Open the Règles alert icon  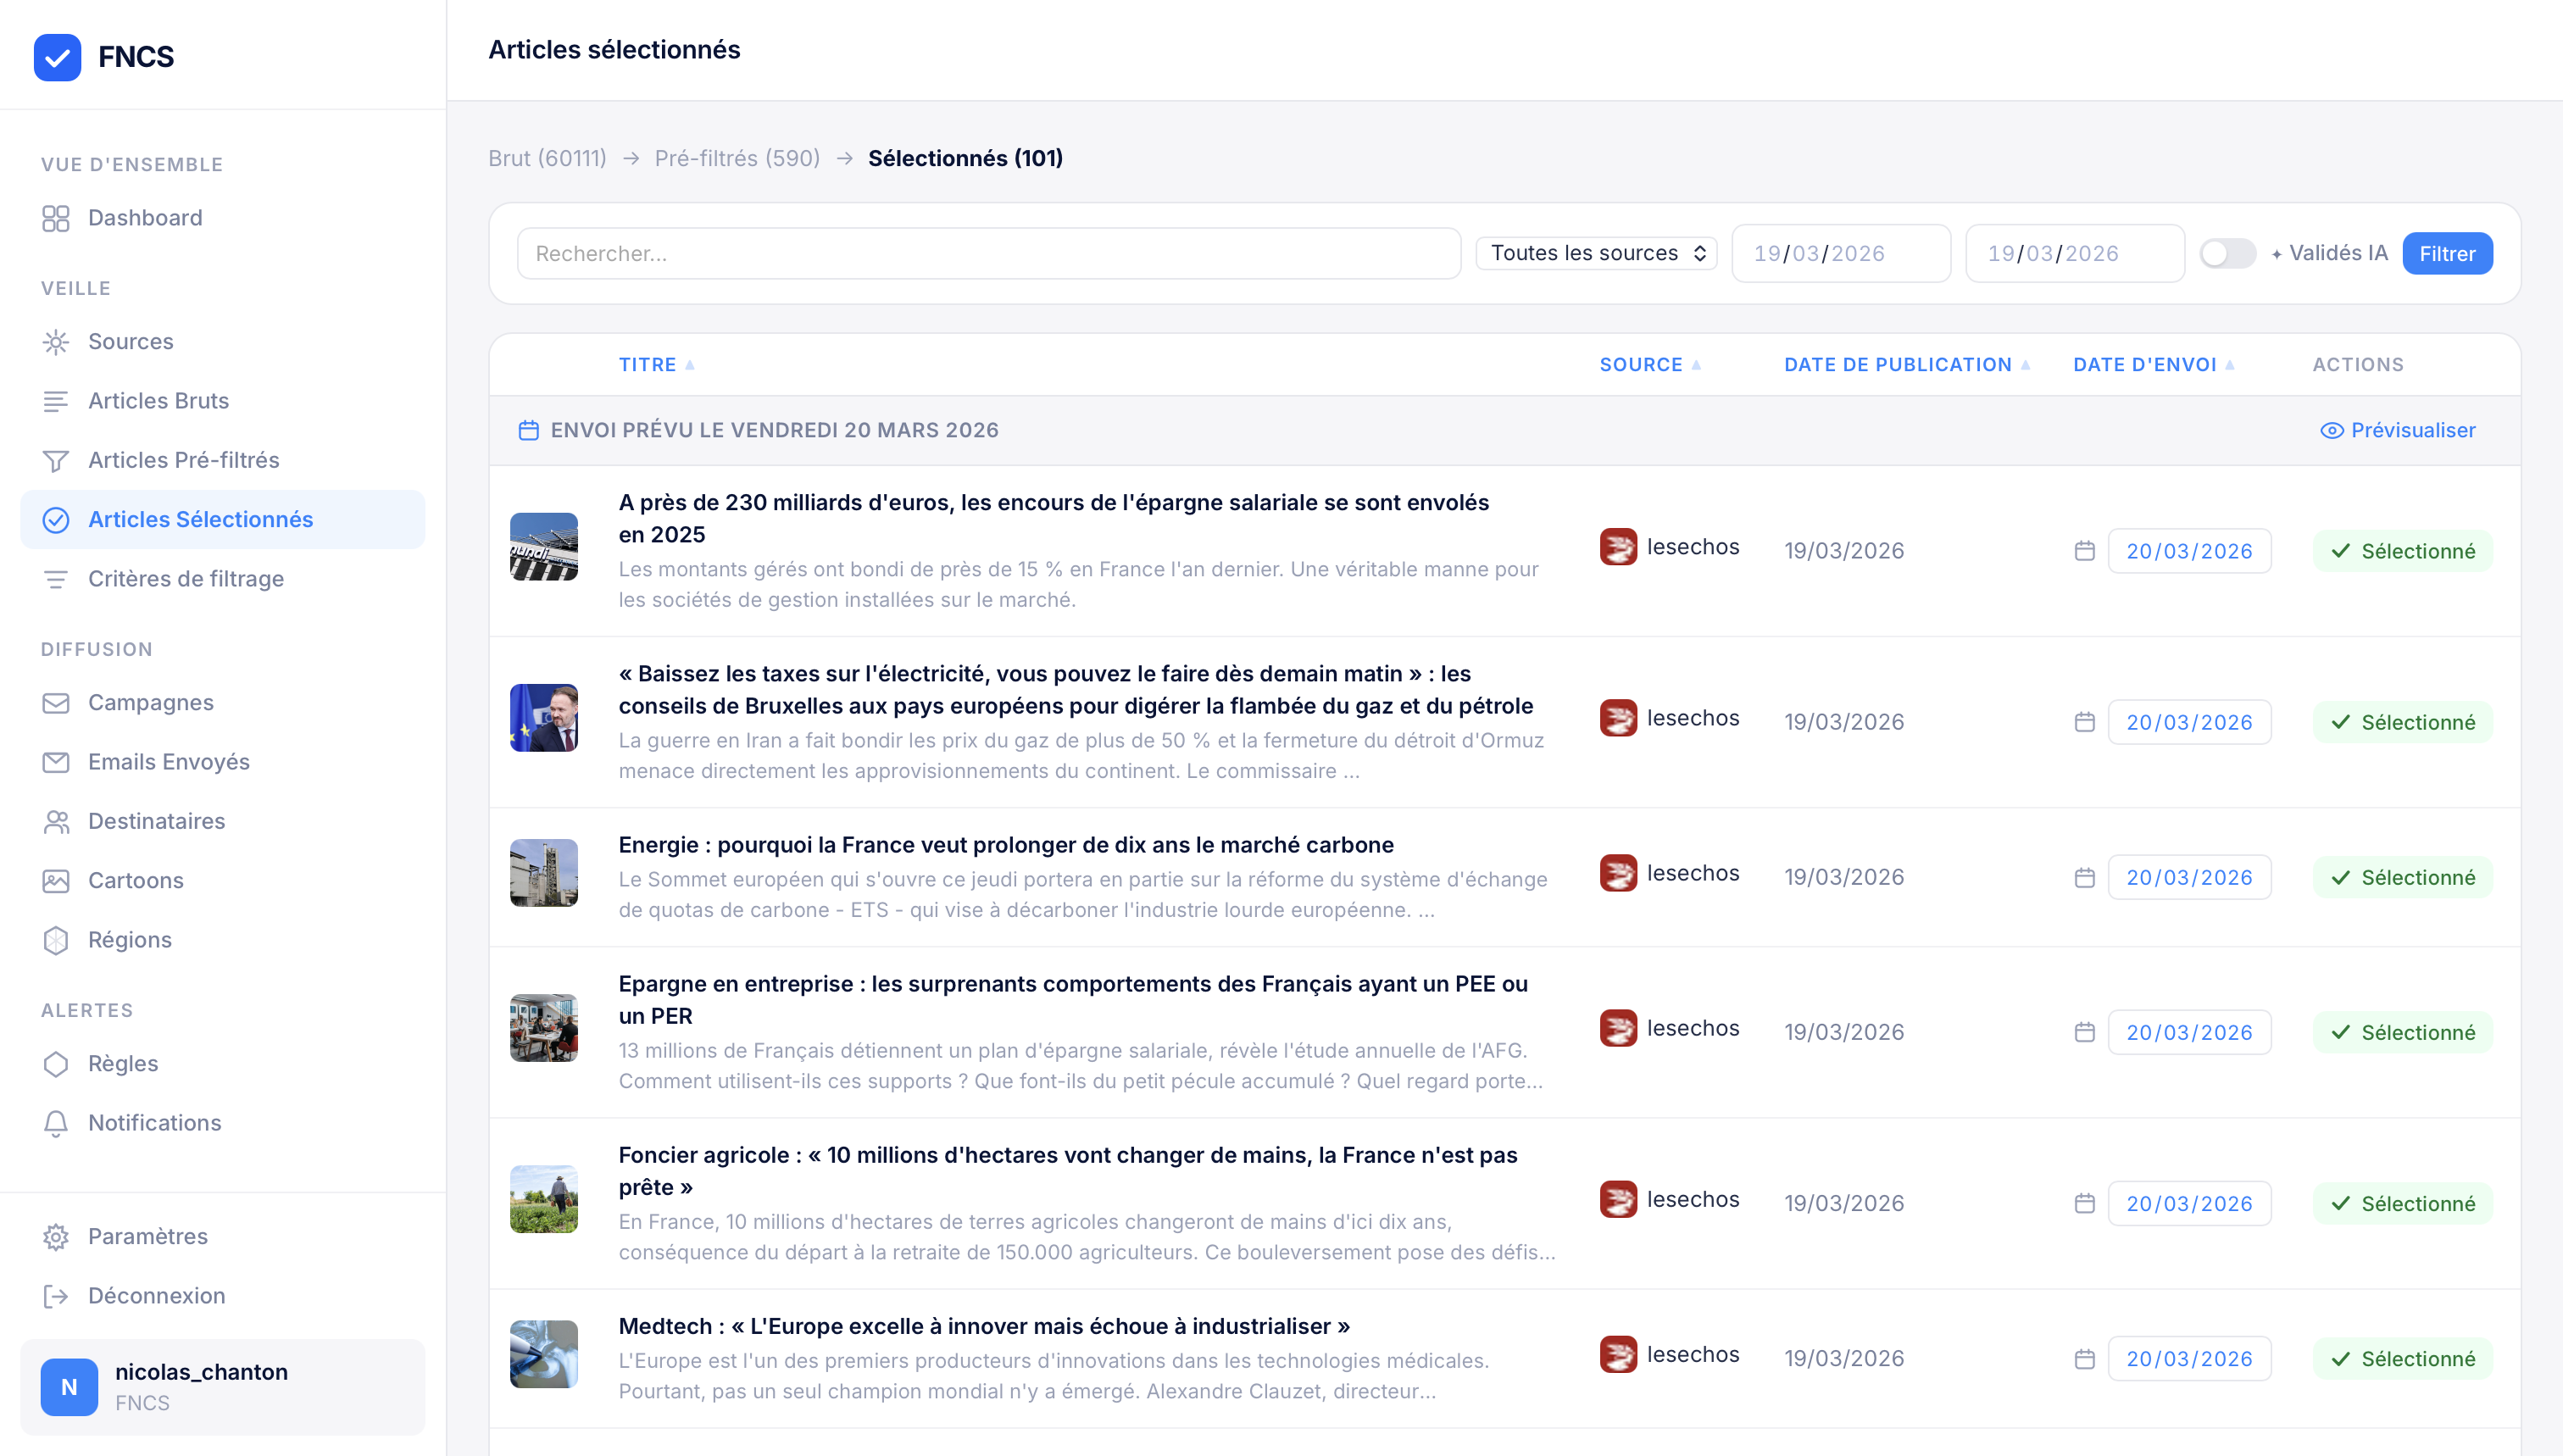[x=56, y=1063]
